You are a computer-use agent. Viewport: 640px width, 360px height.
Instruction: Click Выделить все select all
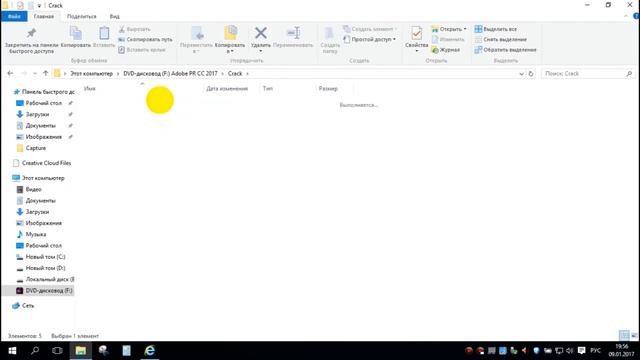(x=496, y=29)
